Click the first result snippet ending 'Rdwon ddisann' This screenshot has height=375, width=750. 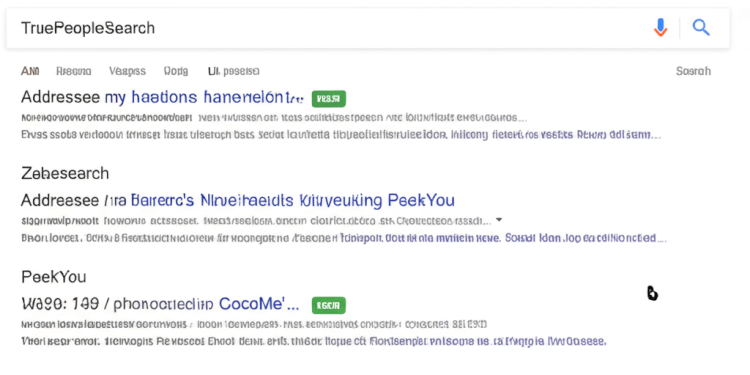point(341,135)
